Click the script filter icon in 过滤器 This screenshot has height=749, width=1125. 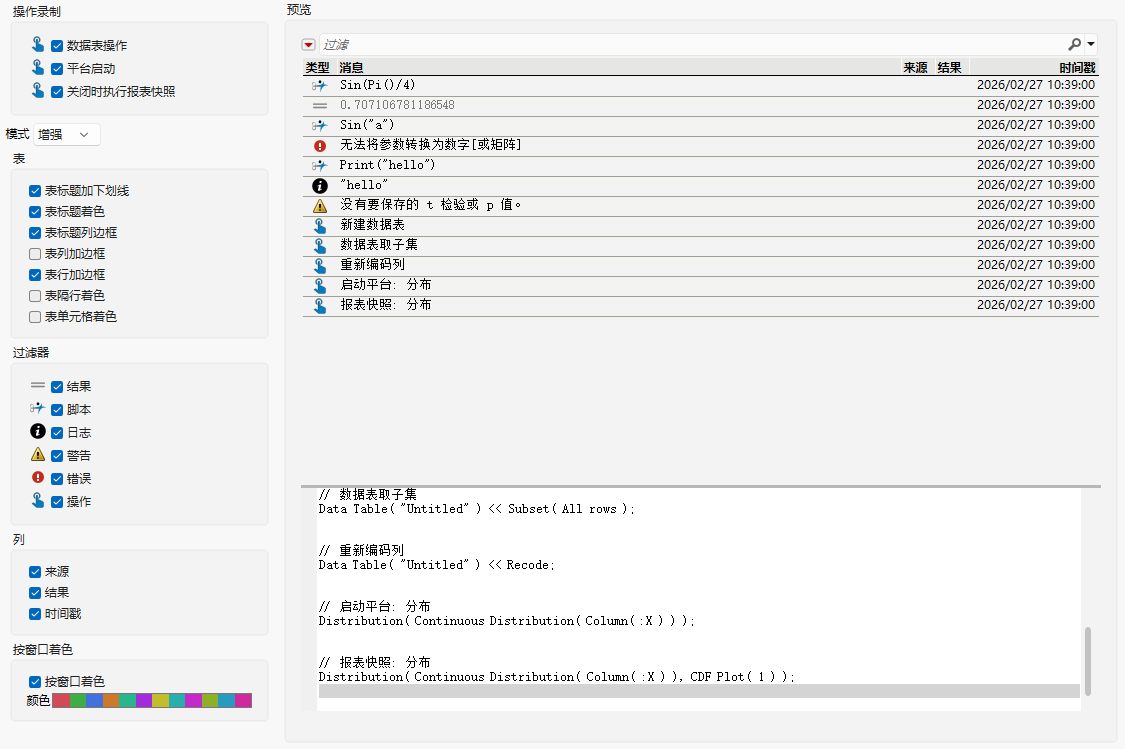tap(38, 408)
